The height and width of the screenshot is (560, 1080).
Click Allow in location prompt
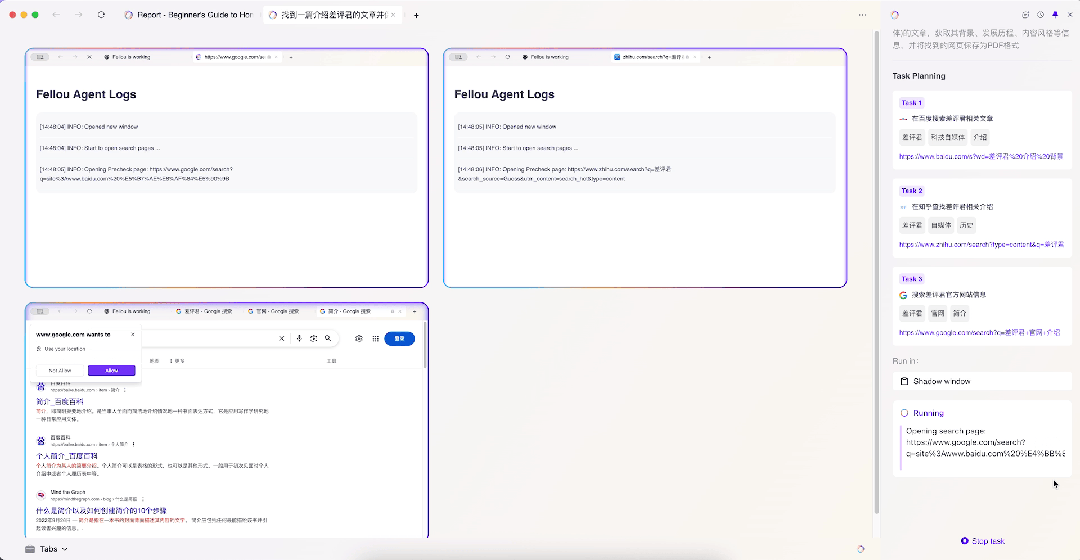112,371
